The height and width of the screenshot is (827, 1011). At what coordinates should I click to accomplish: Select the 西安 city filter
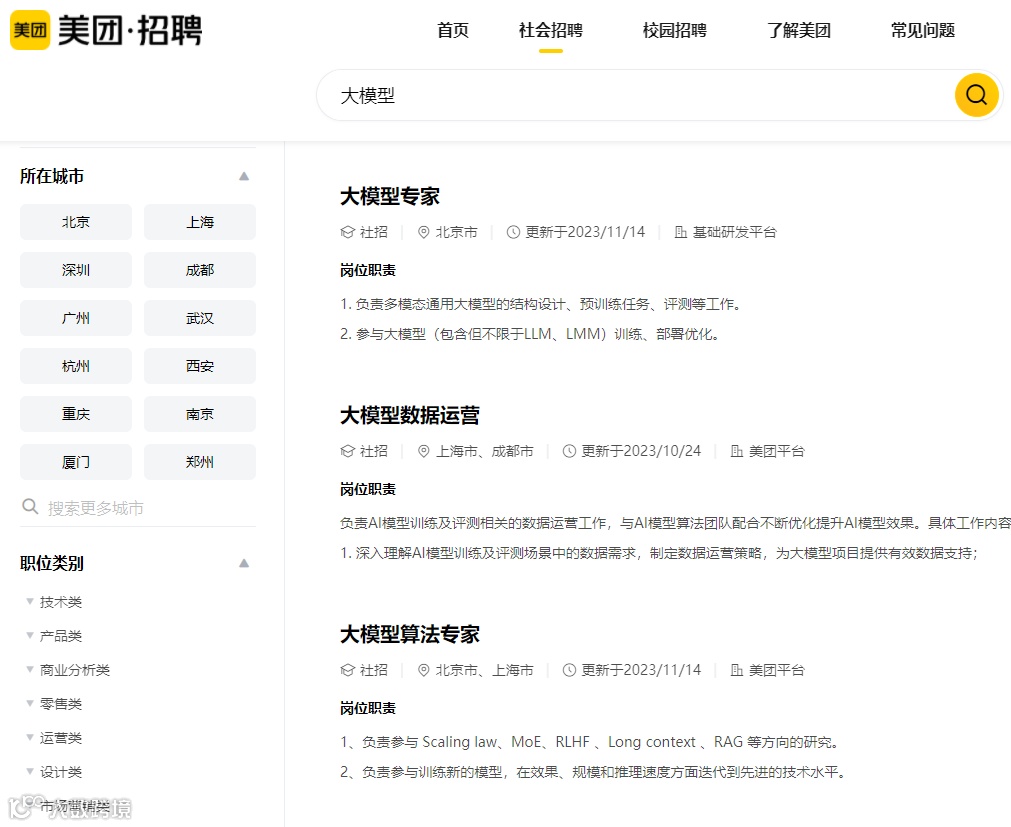[x=200, y=366]
